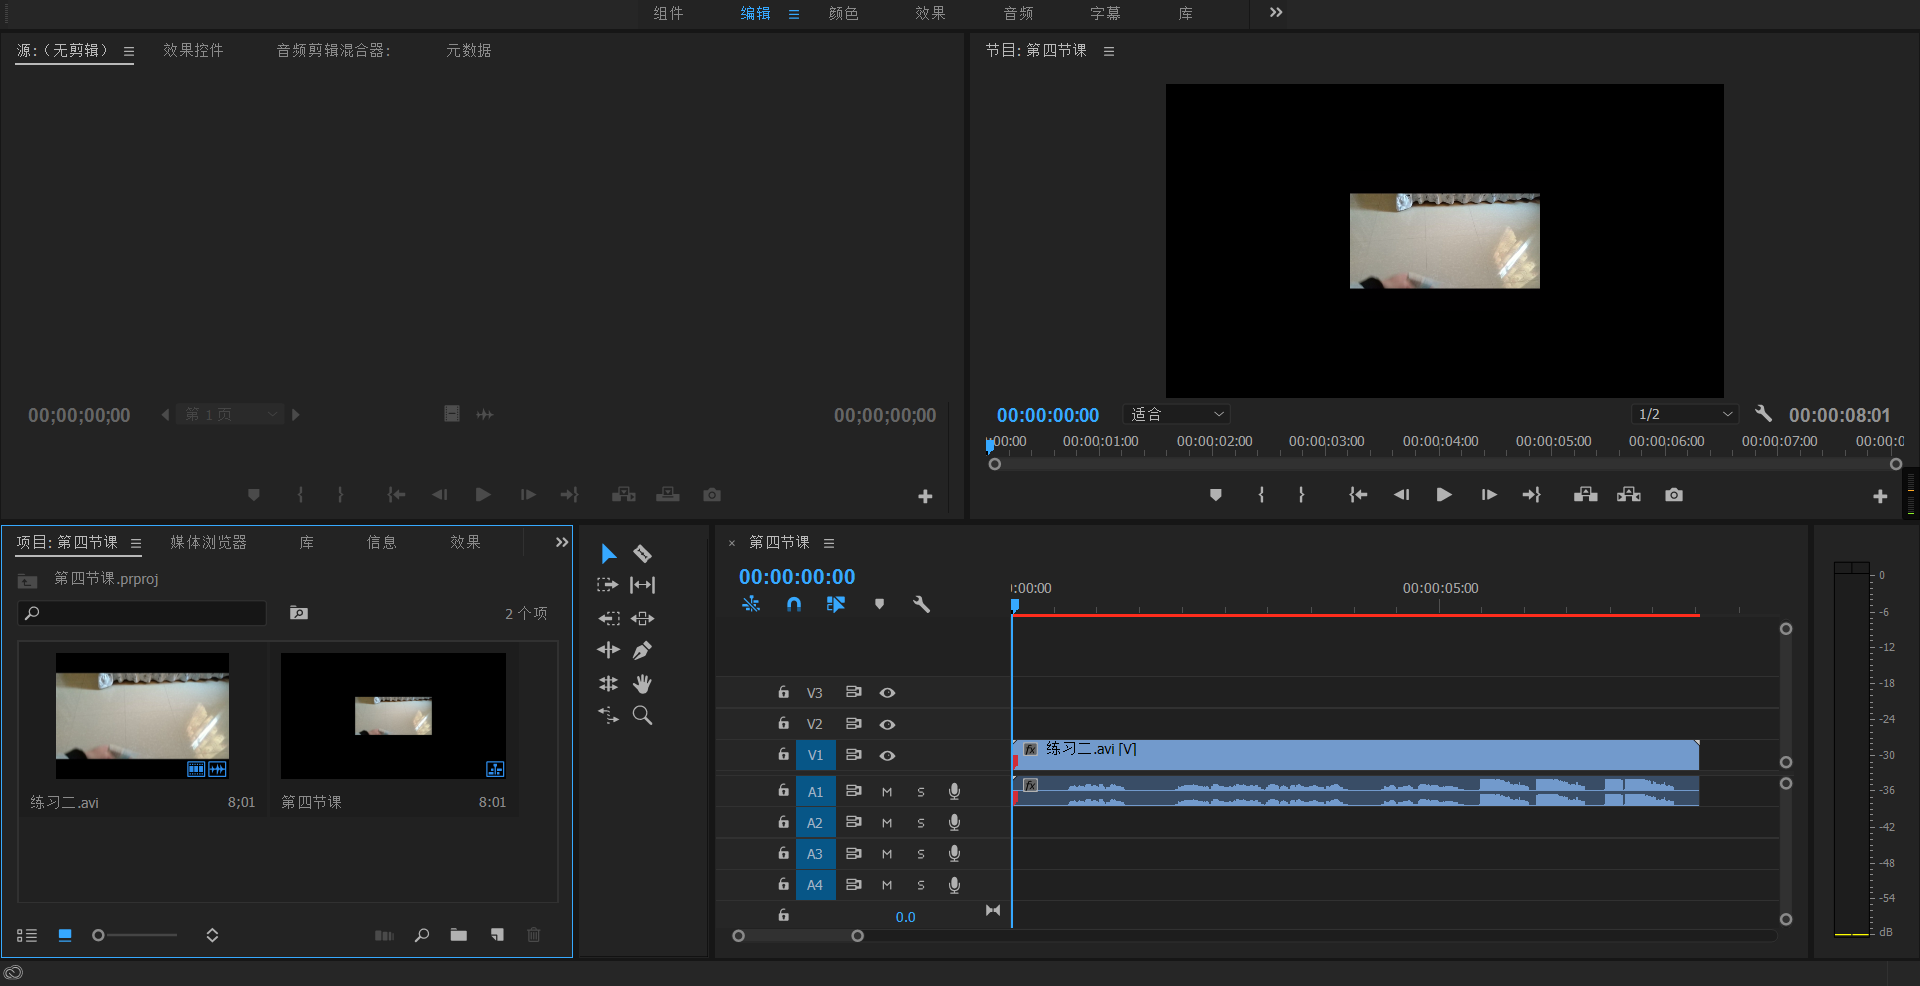
Task: Click Export Frame camera icon in Program monitor
Action: (x=1673, y=495)
